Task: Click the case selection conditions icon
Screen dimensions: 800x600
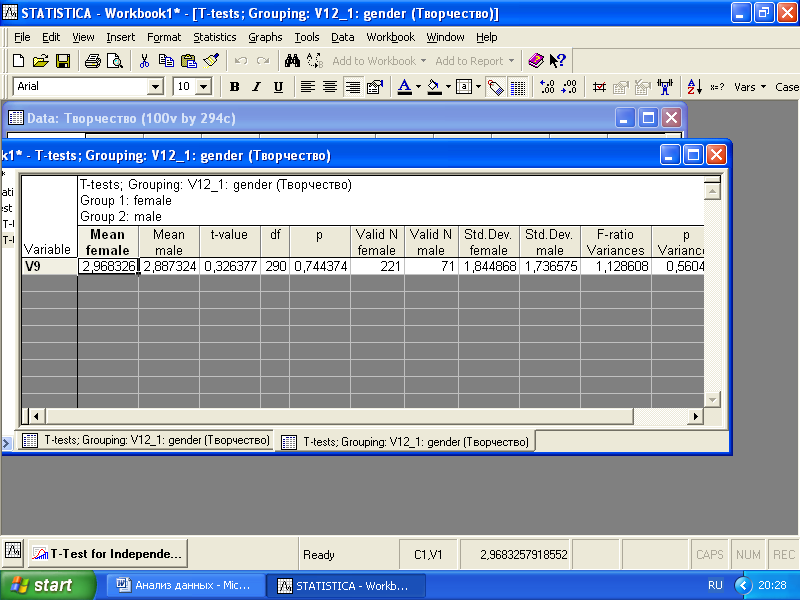Action: [x=599, y=87]
